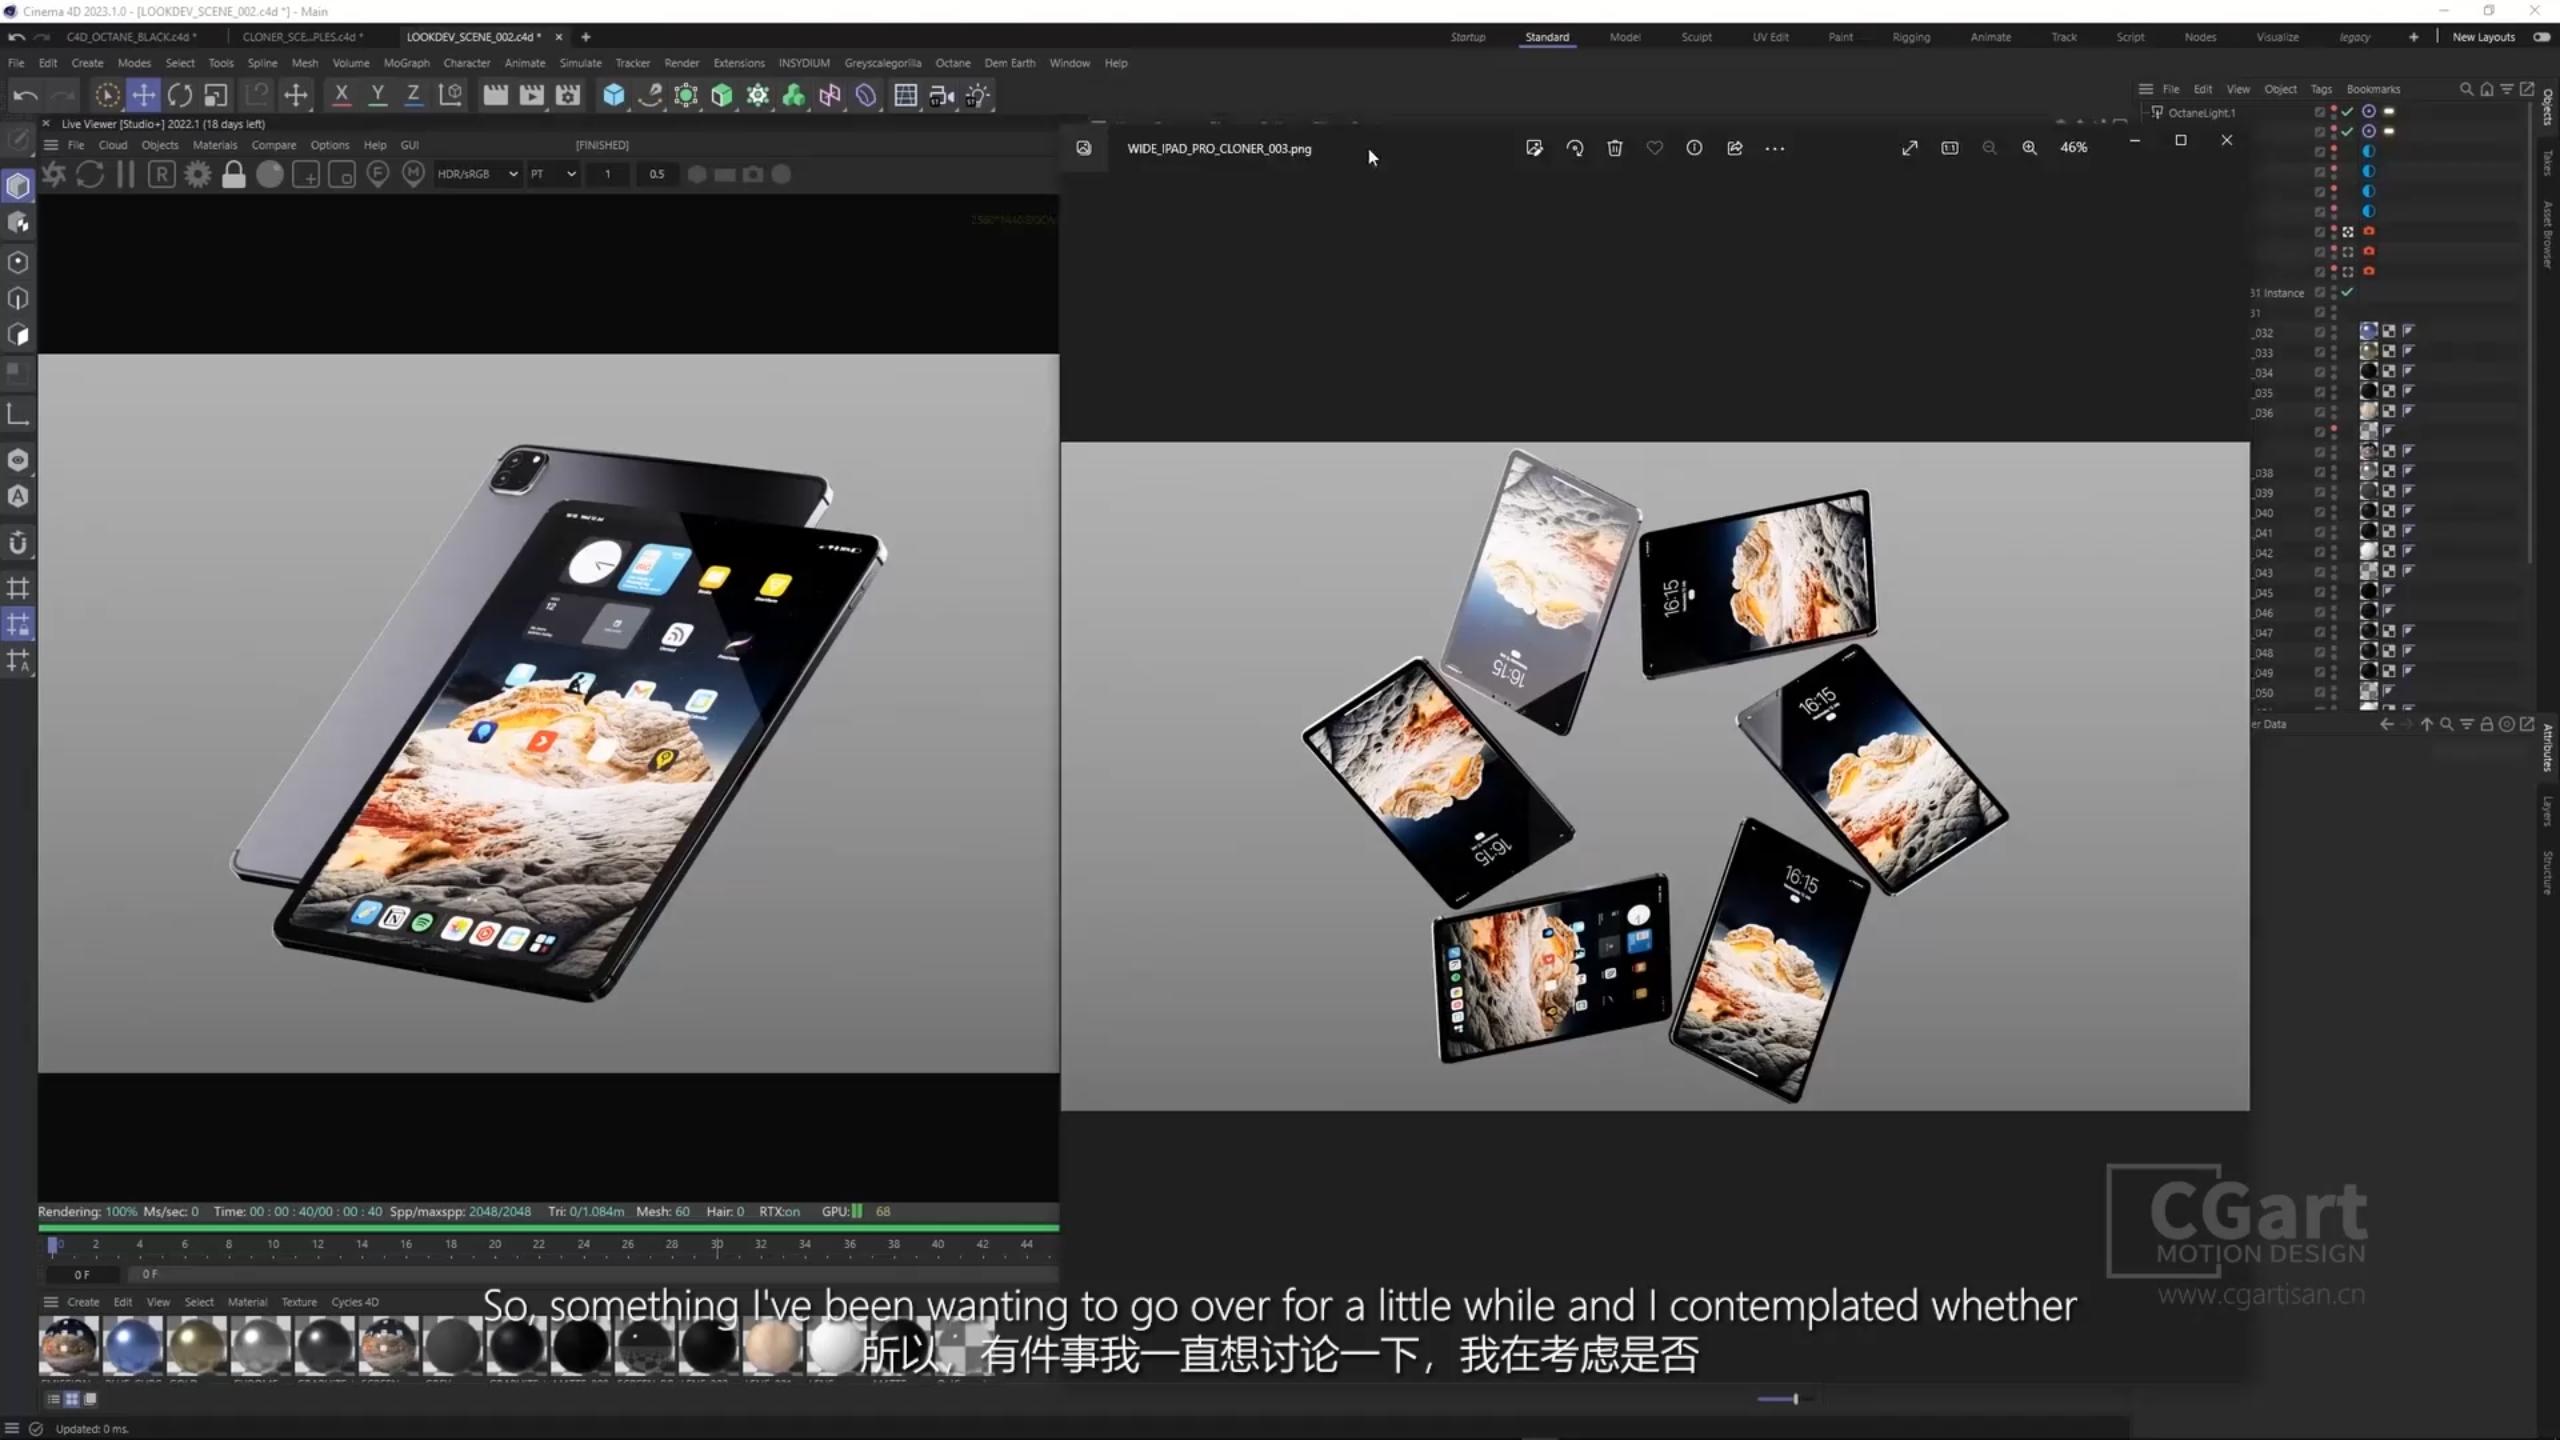Click the rotate image icon in photo viewer
The image size is (2560, 1440).
[x=1575, y=148]
